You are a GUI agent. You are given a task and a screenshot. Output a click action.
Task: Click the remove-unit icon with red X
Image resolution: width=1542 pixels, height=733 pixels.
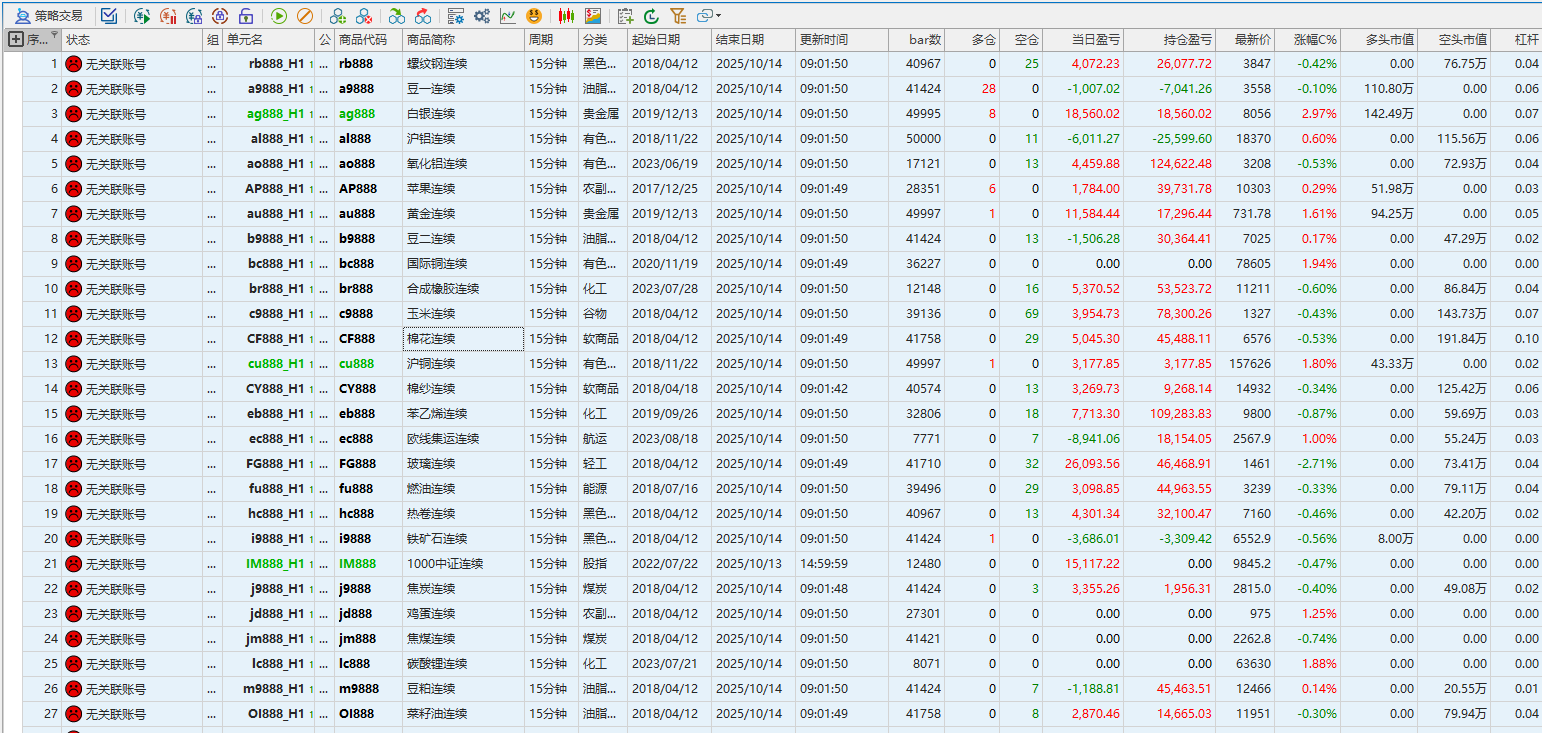click(x=365, y=16)
